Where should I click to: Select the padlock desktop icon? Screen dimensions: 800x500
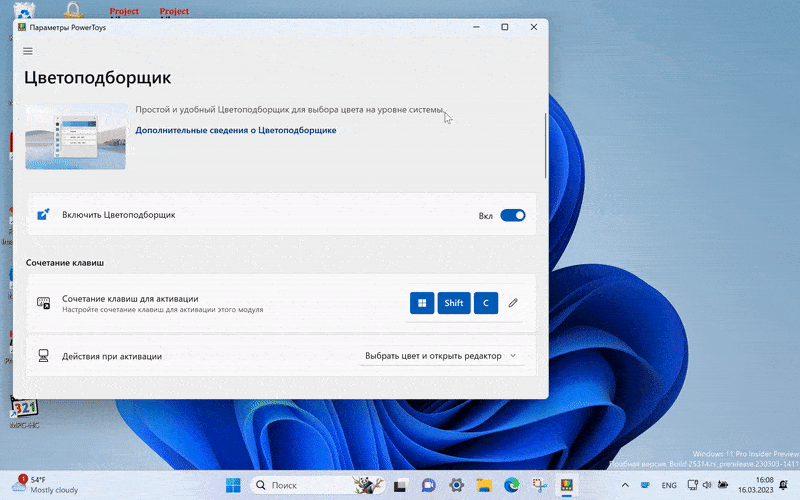[x=73, y=10]
